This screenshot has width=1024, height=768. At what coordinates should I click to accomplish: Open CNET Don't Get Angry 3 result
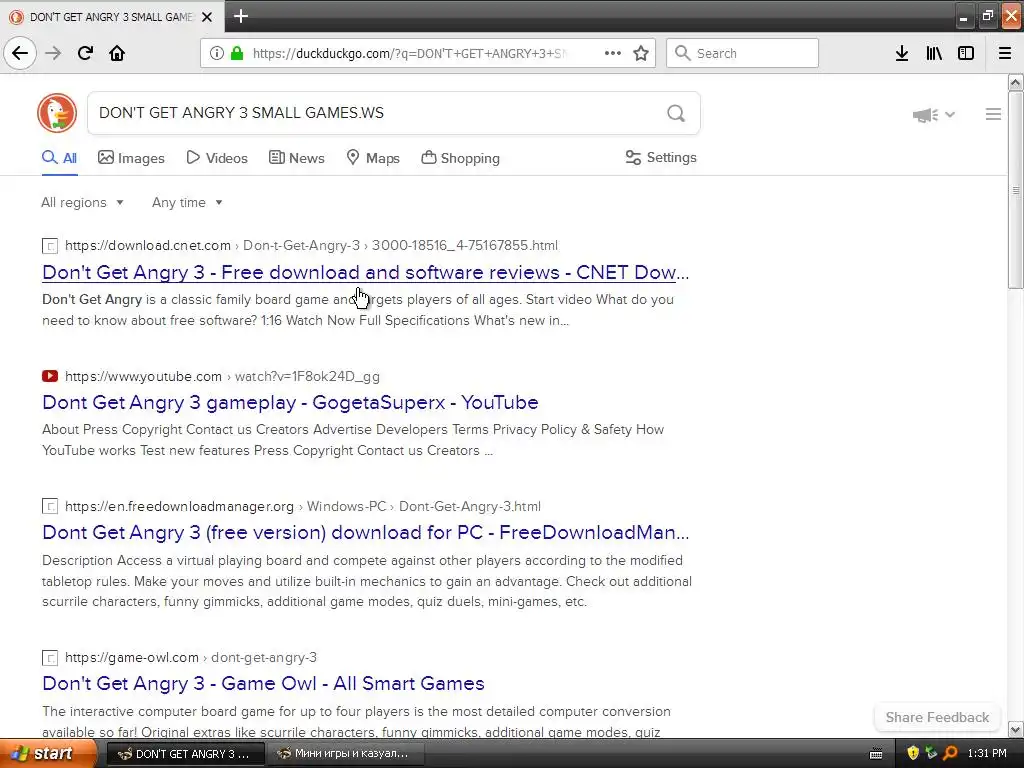click(365, 272)
